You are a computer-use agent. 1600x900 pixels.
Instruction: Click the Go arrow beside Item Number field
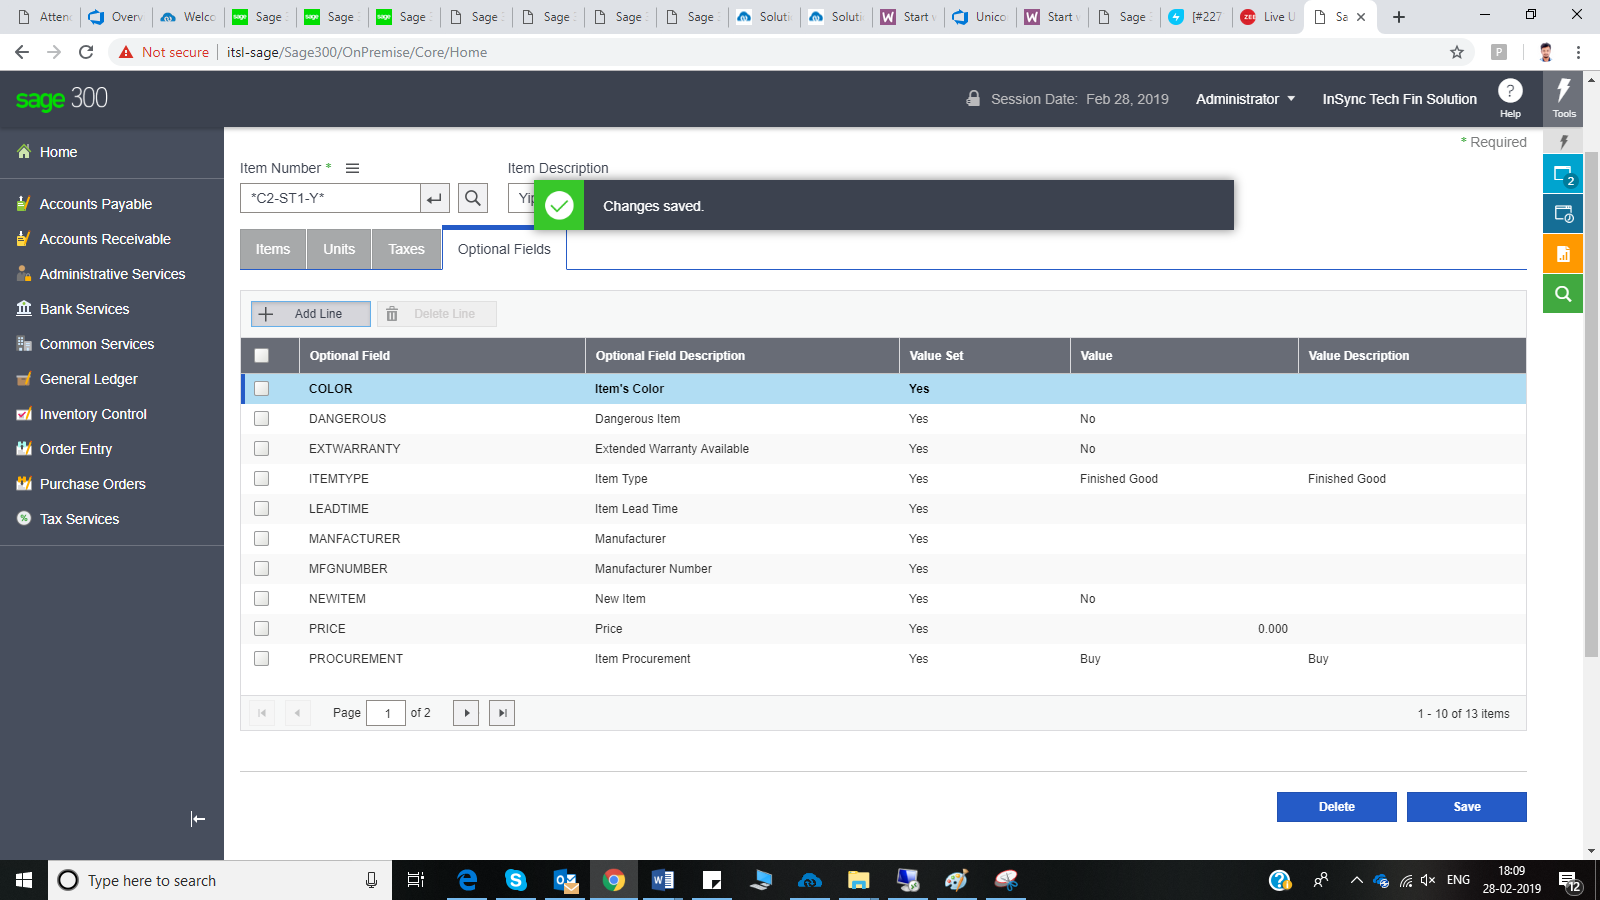[x=433, y=198]
